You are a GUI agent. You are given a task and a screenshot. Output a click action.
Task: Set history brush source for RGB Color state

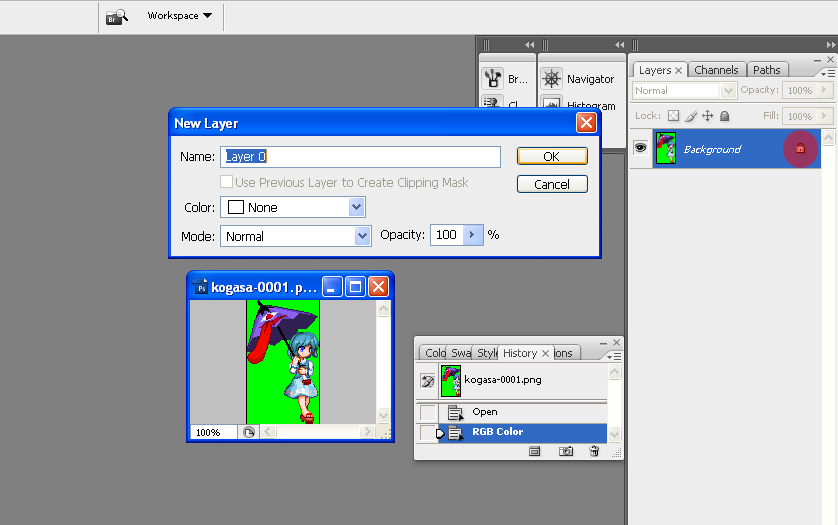[x=428, y=433]
